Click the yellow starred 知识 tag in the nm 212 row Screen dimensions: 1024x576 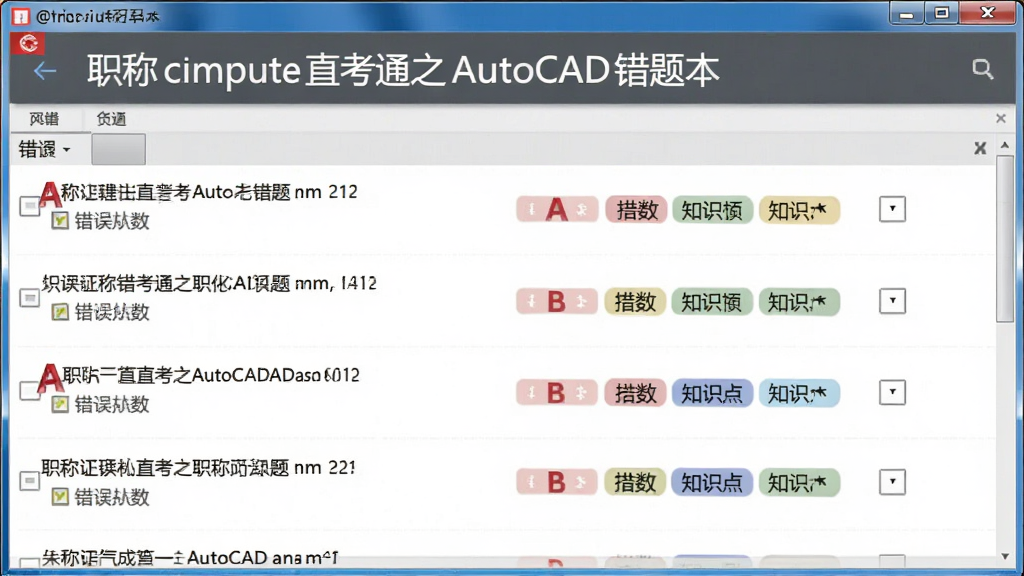pos(799,210)
